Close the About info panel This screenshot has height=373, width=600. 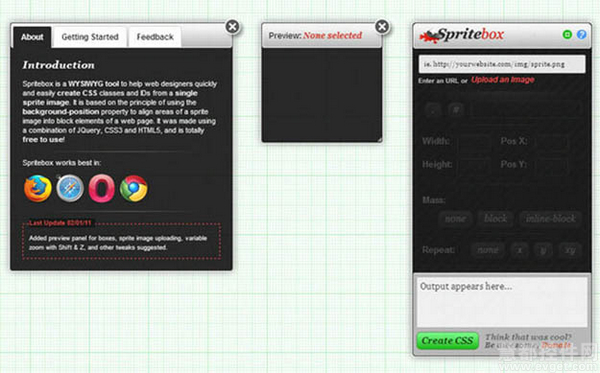click(x=232, y=26)
